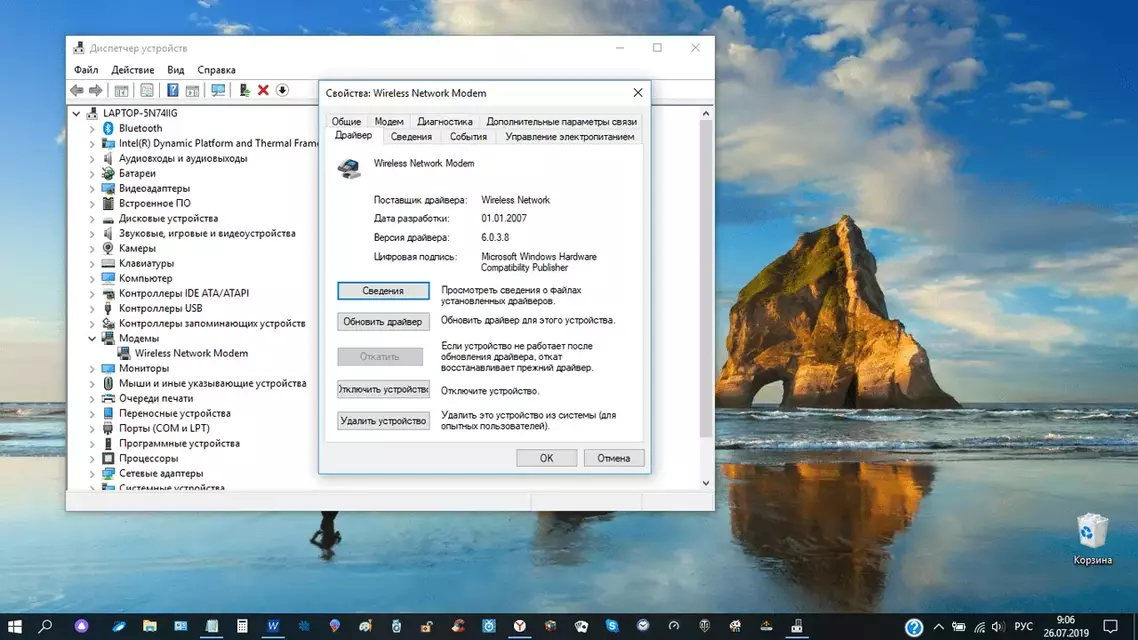Click the Обновить драйвер button
Screen dimensions: 1138x640
(x=382, y=321)
